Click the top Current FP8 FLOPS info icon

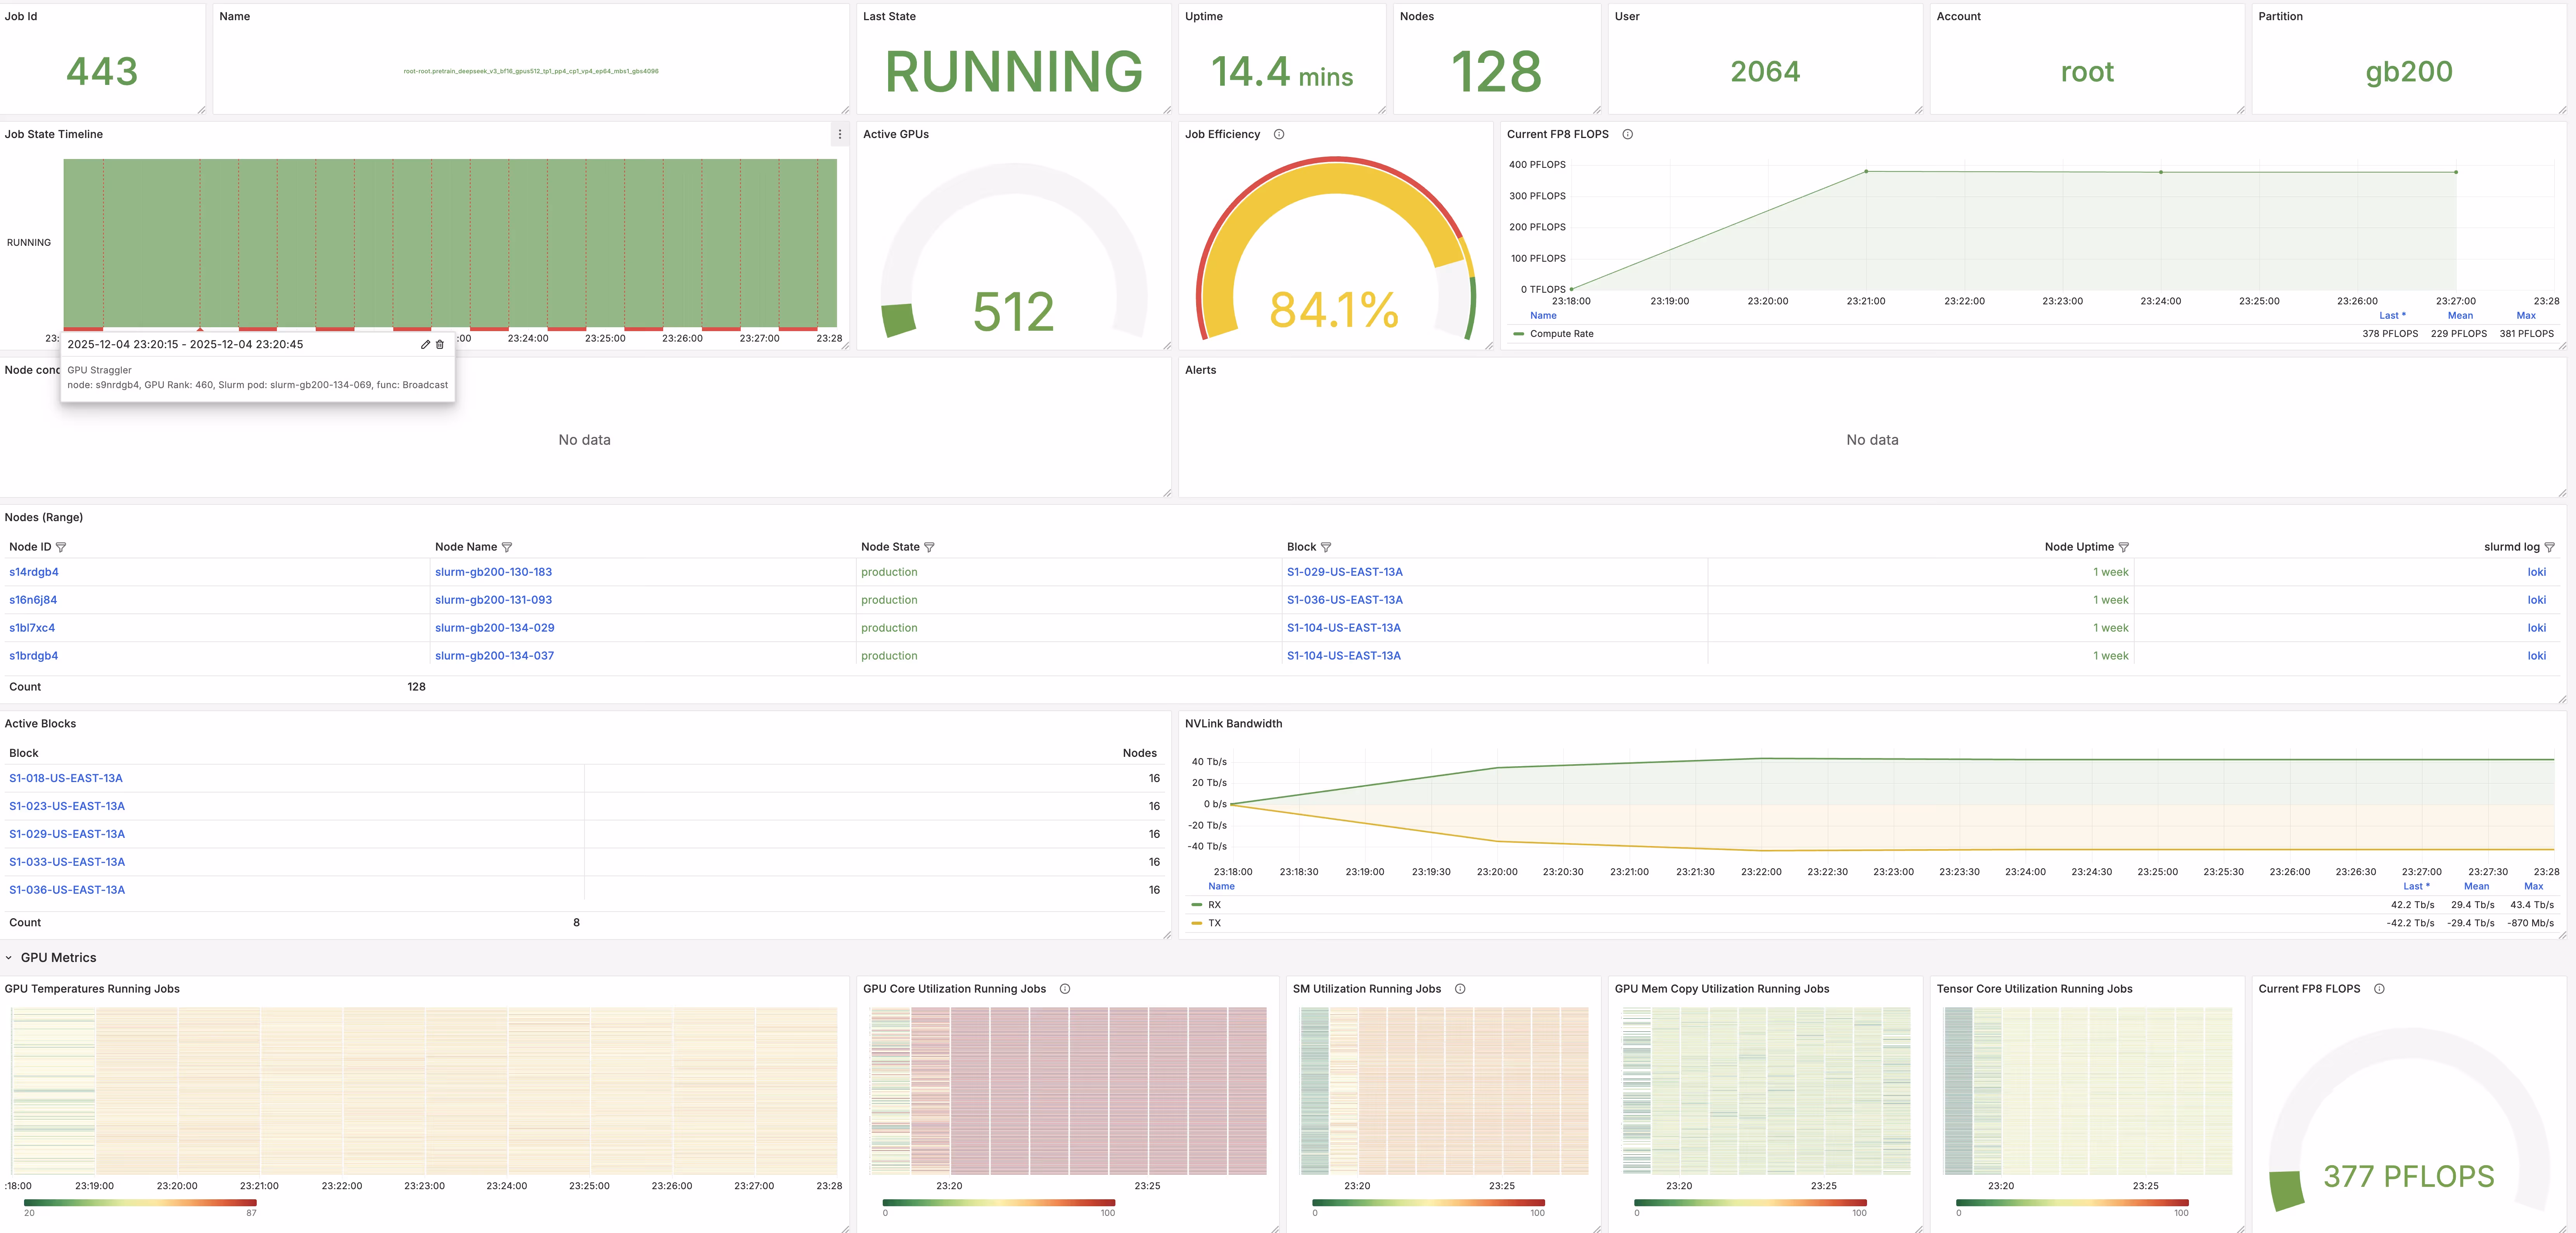[1627, 134]
